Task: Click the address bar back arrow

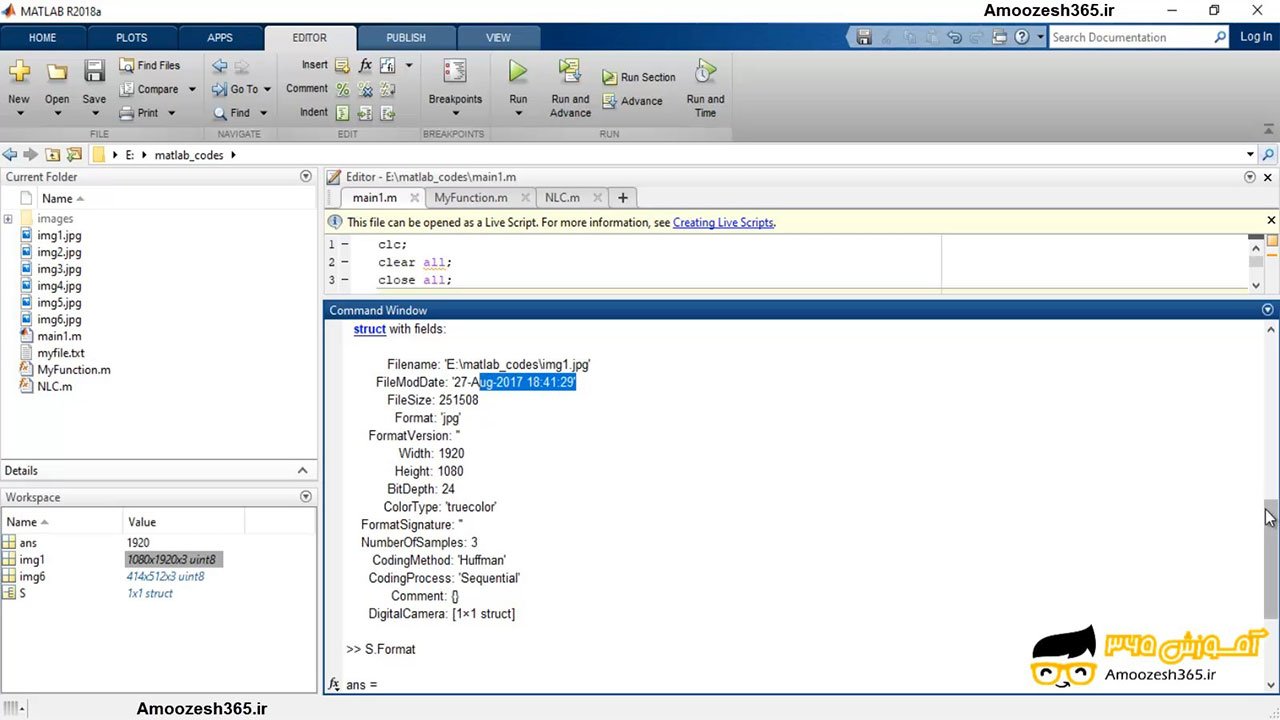Action: coord(10,155)
